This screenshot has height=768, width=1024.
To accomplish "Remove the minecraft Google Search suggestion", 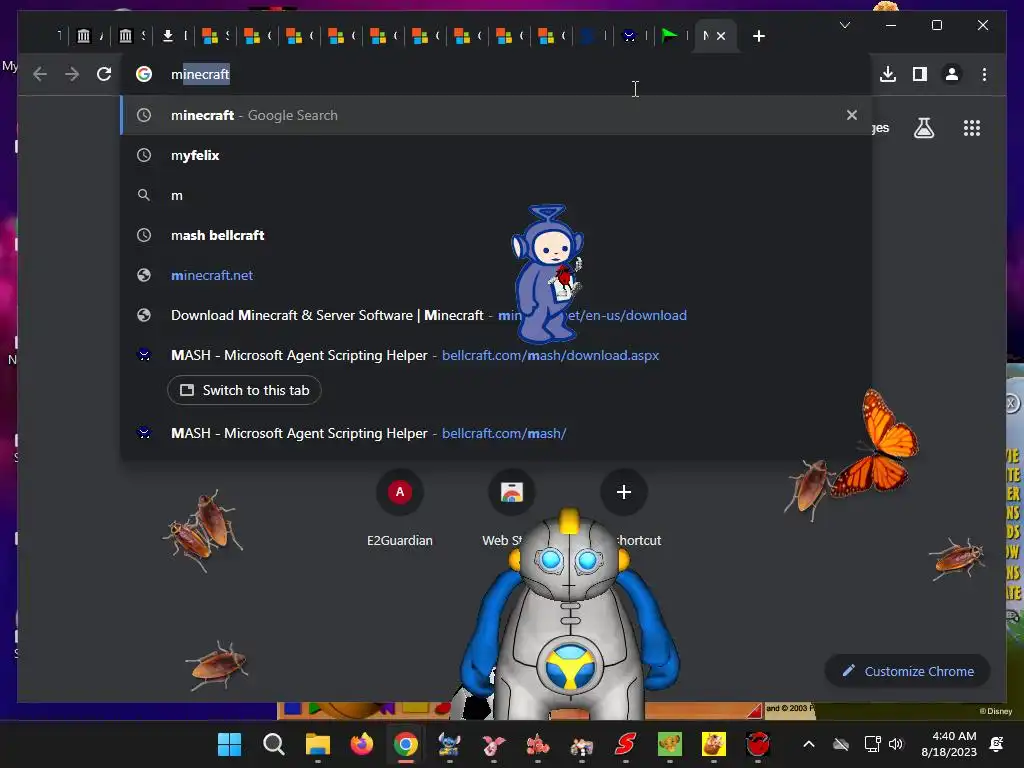I will [x=852, y=115].
